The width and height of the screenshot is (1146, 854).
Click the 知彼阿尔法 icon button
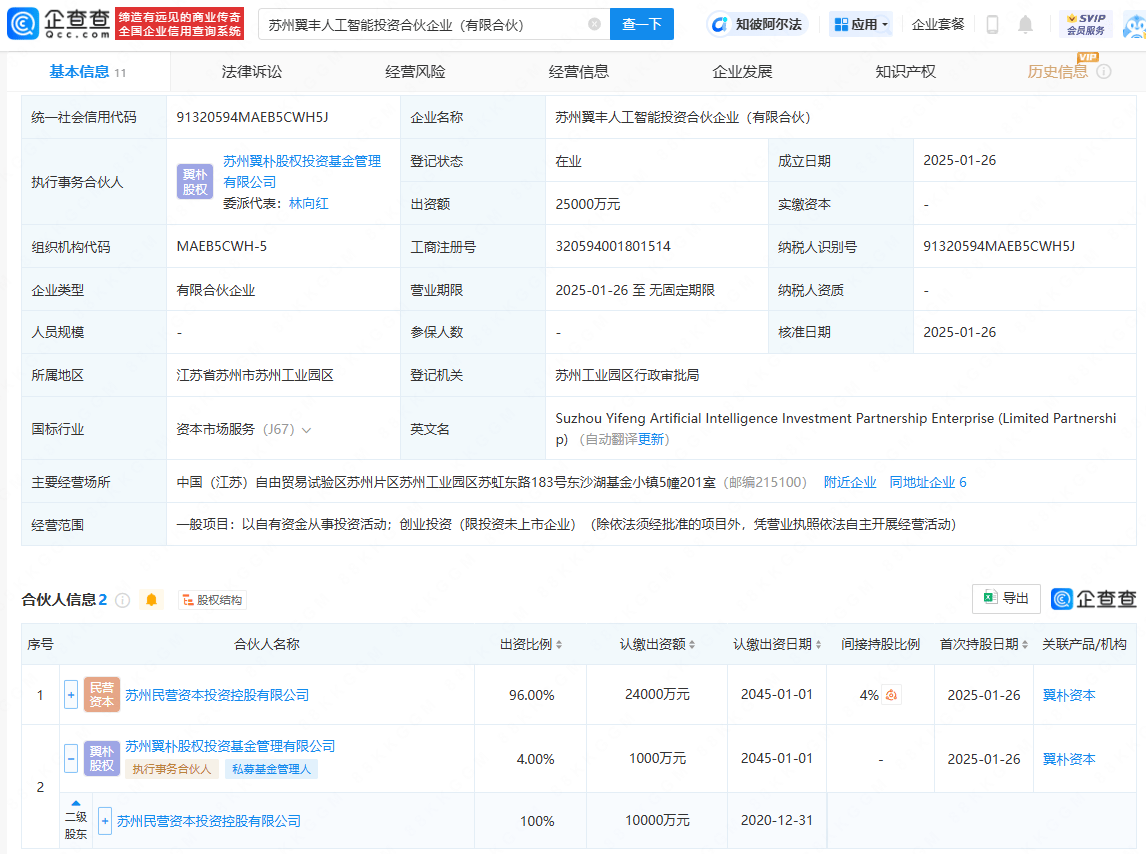757,24
